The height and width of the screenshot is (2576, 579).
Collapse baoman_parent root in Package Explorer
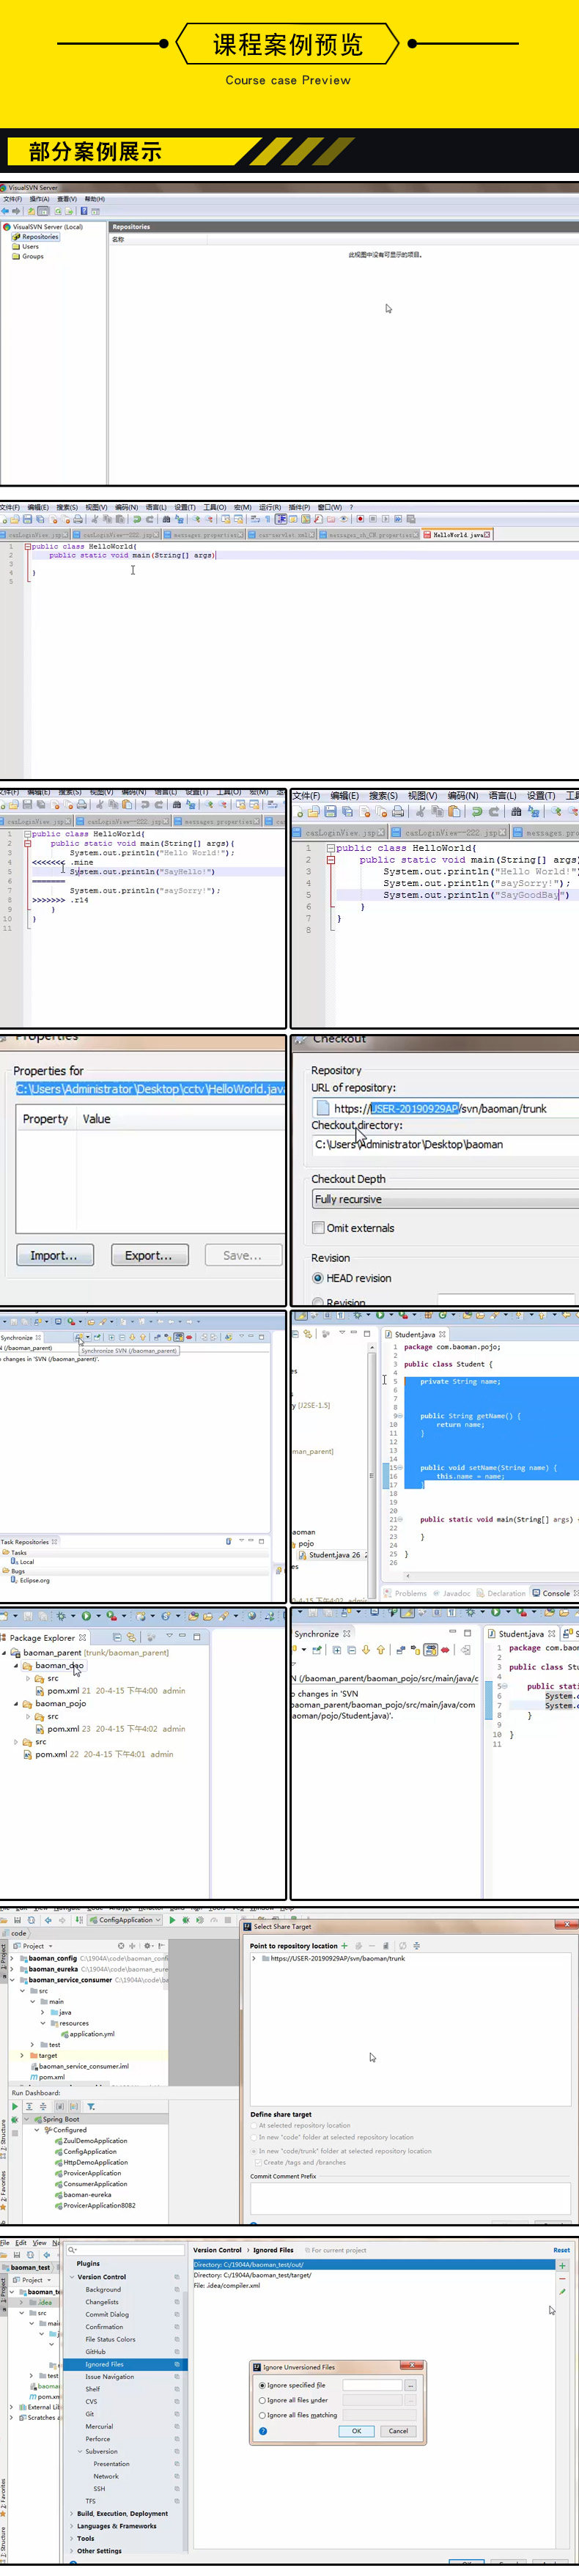4,1653
